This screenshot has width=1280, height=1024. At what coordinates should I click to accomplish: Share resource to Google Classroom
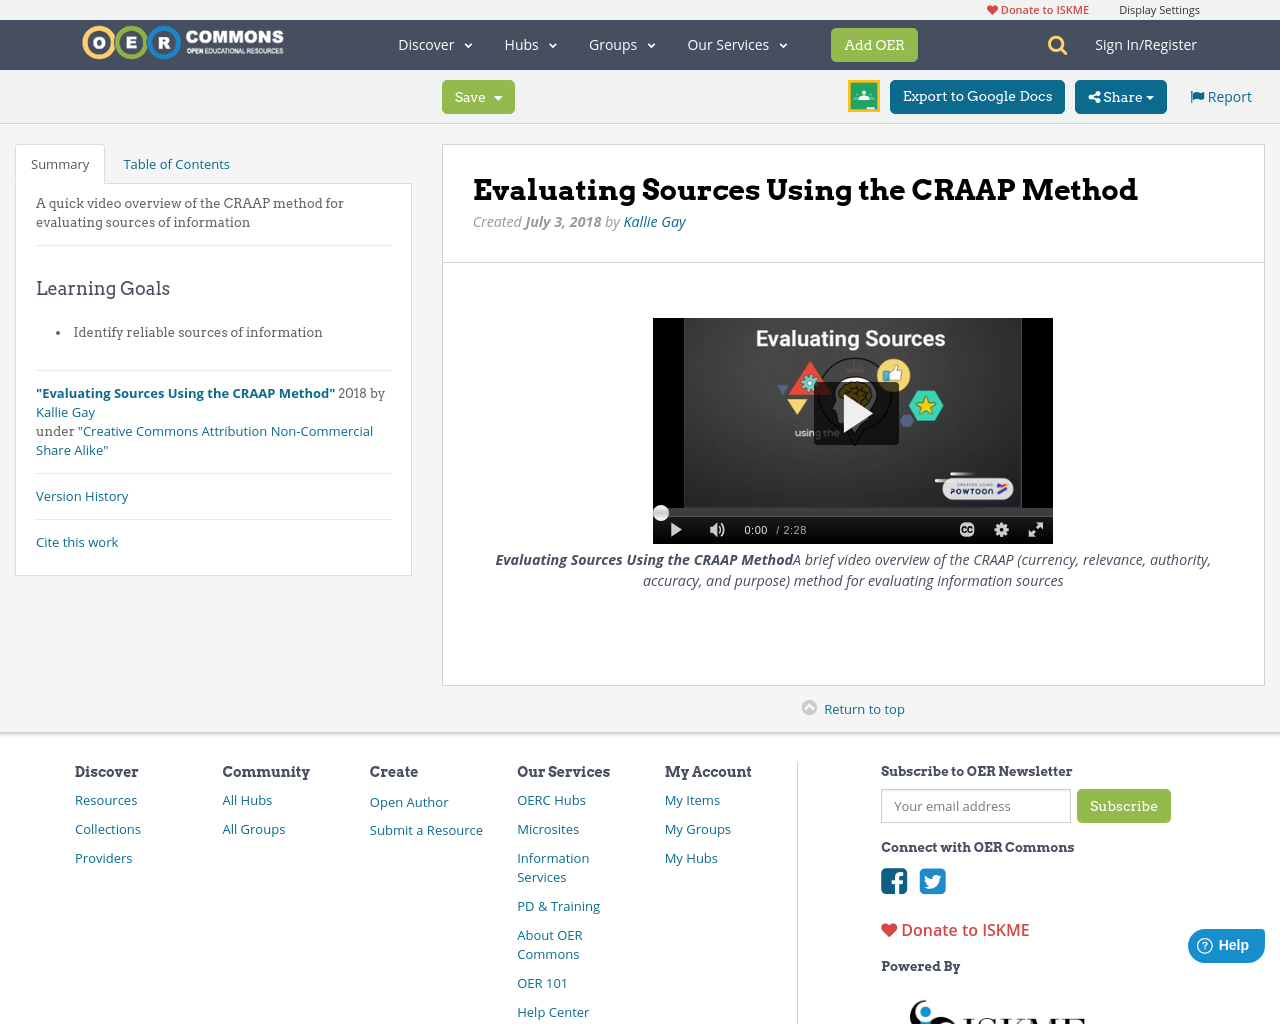click(x=862, y=95)
